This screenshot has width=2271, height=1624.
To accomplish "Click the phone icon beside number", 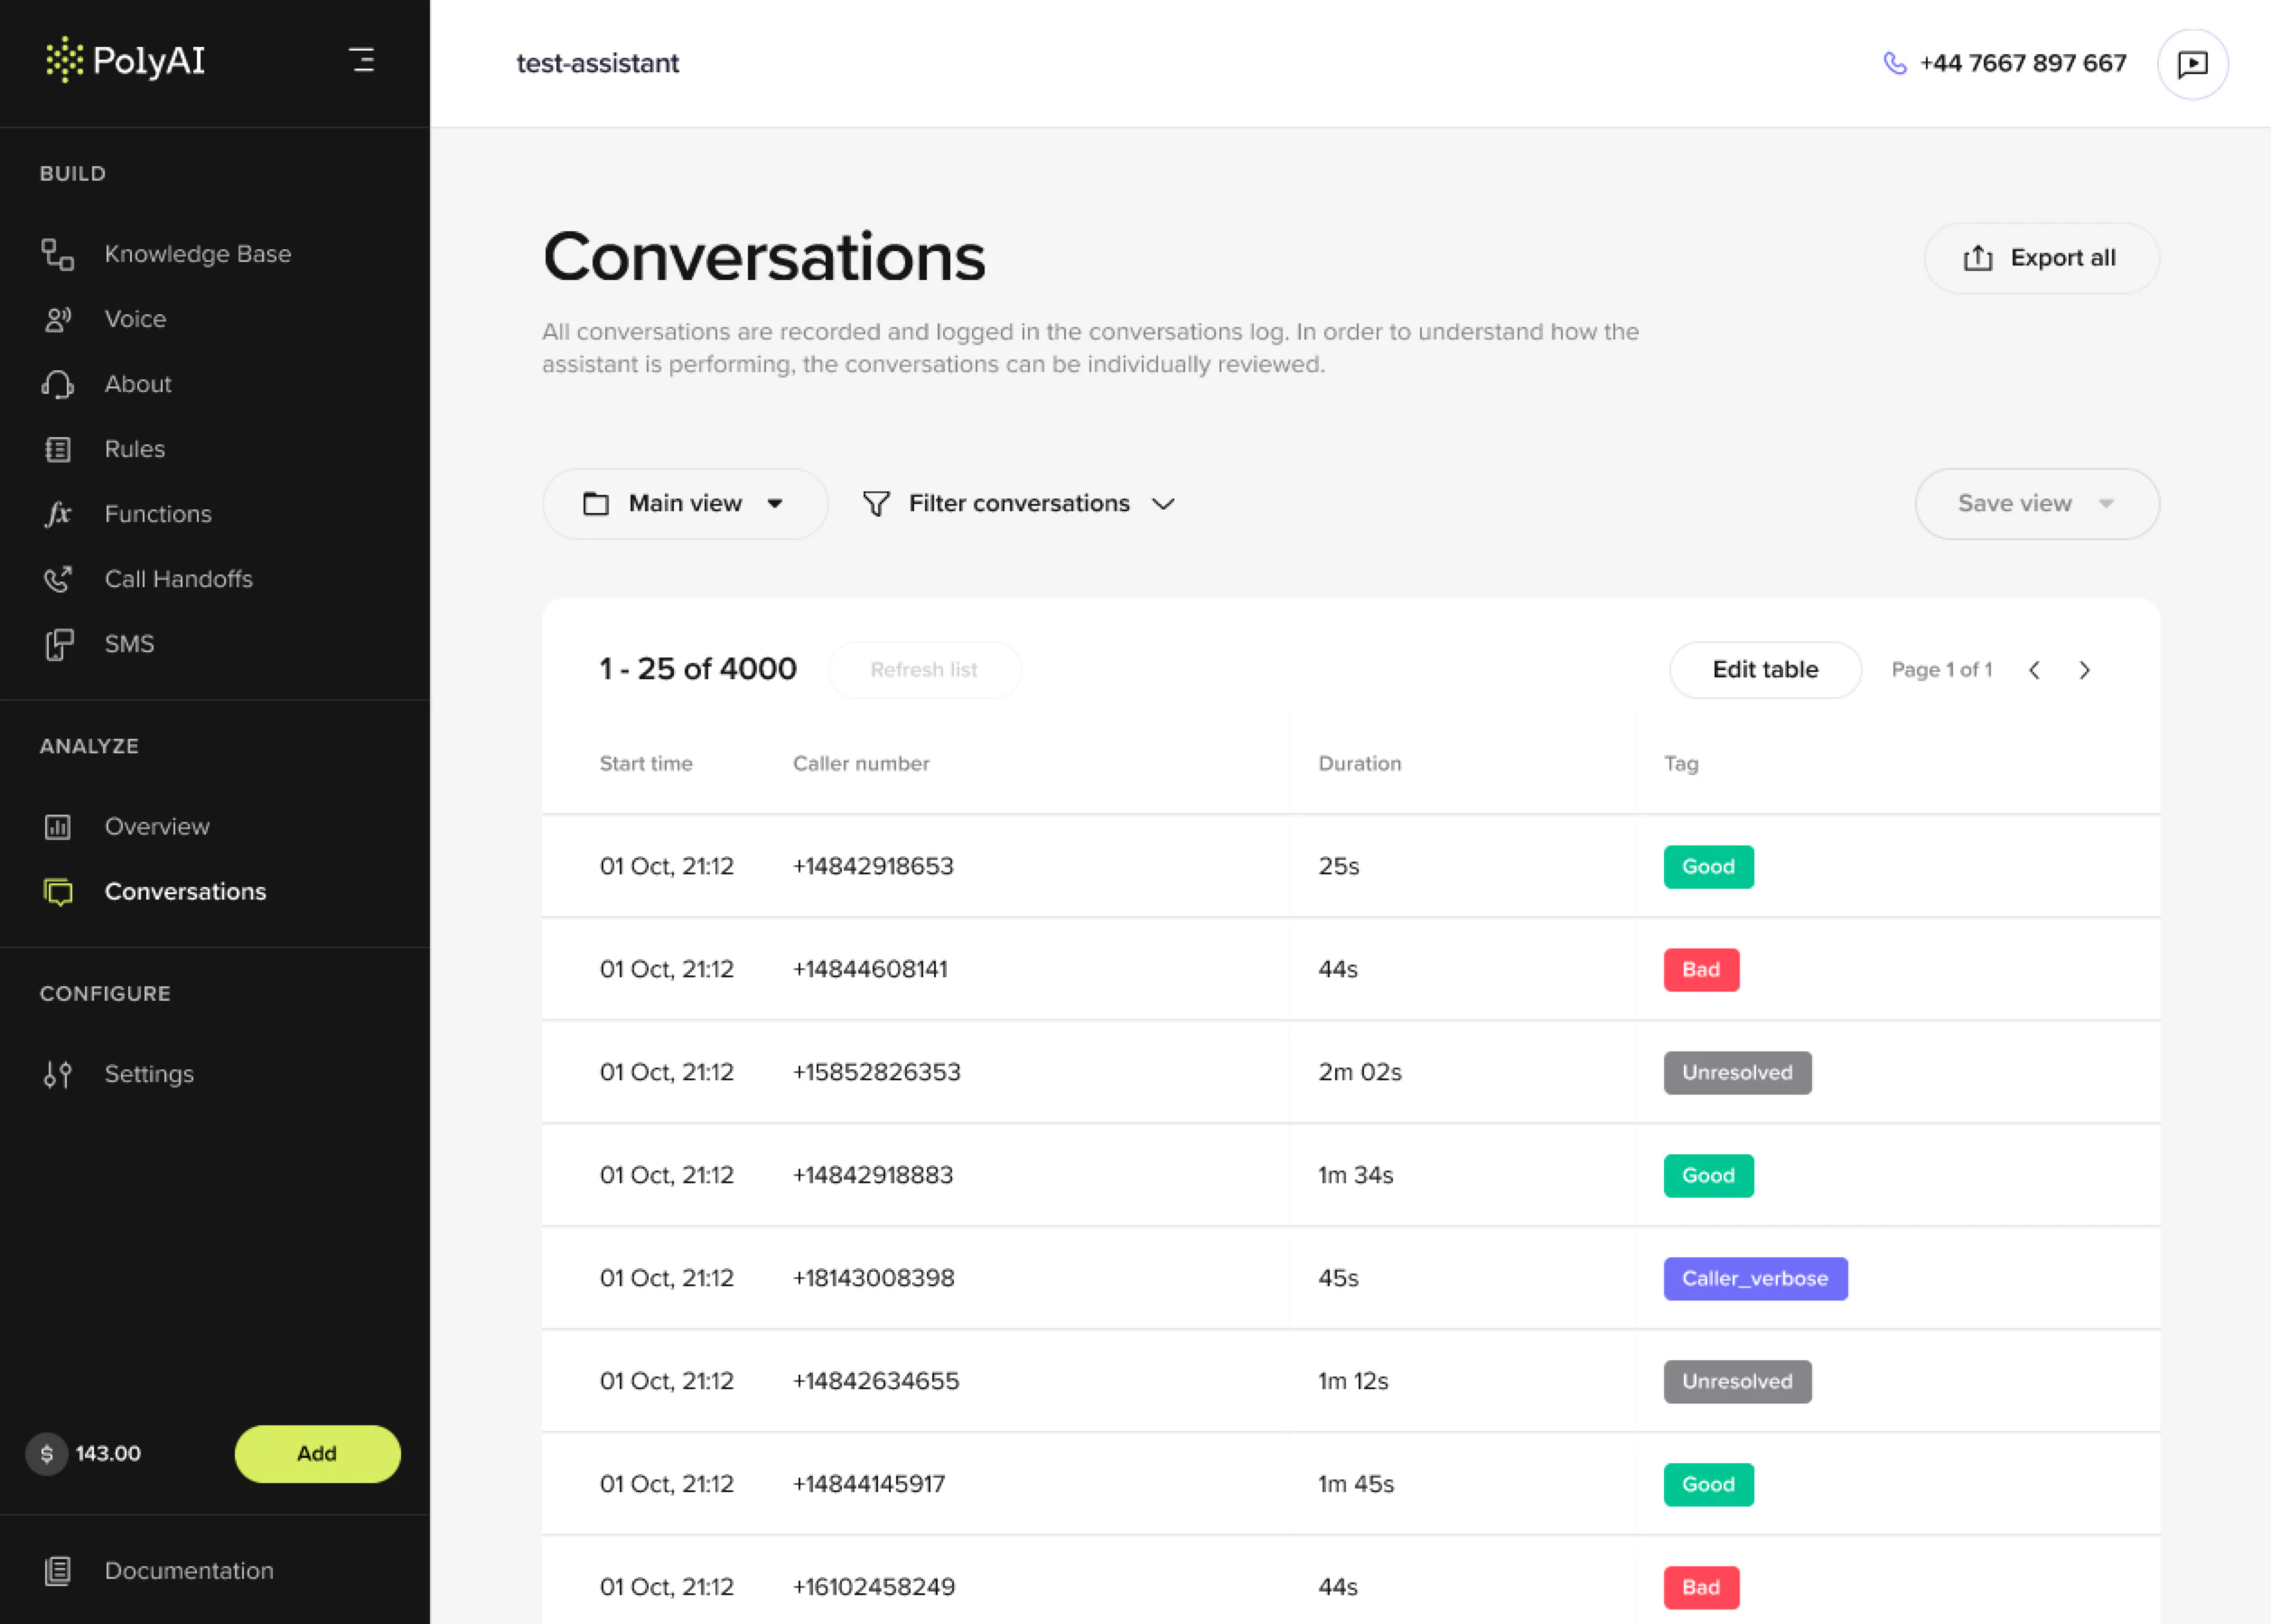I will tap(1894, 63).
